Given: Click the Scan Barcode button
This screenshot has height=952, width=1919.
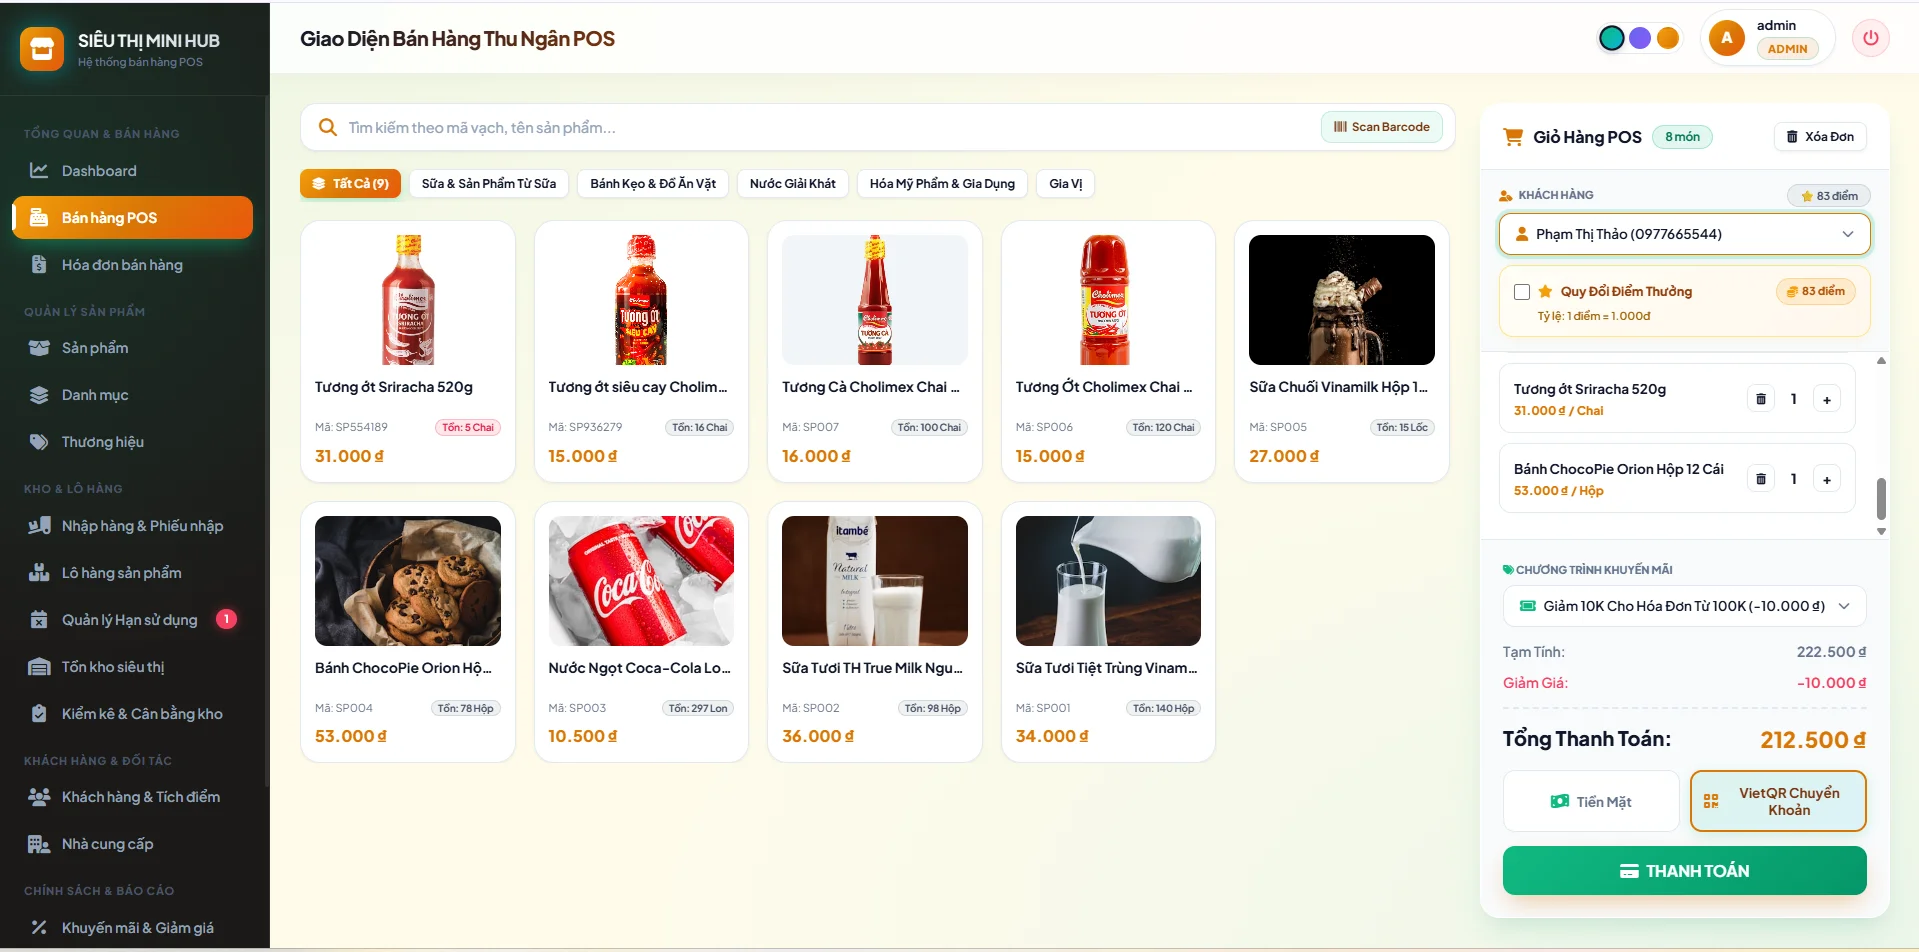Looking at the screenshot, I should click(x=1381, y=127).
